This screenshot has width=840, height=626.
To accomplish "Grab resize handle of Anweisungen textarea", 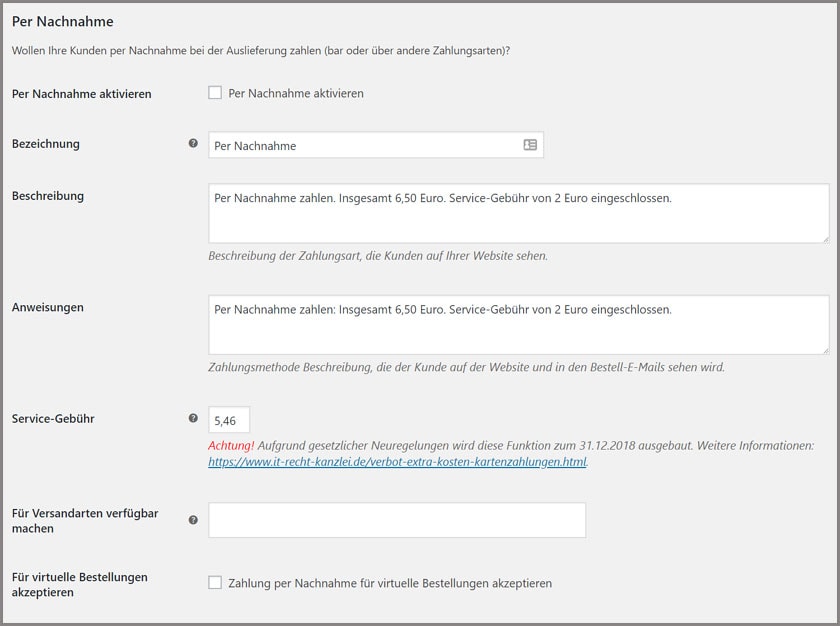I will 824,350.
